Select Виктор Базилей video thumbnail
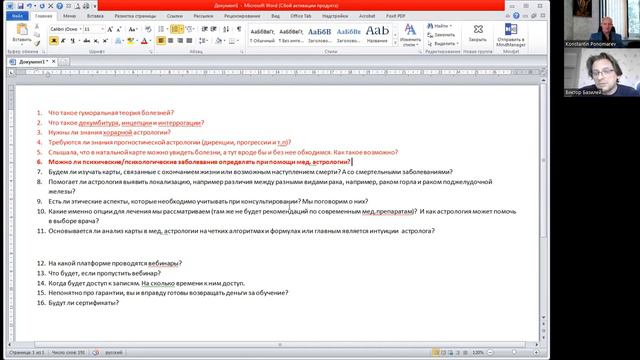The width and height of the screenshot is (640, 360). click(x=602, y=73)
